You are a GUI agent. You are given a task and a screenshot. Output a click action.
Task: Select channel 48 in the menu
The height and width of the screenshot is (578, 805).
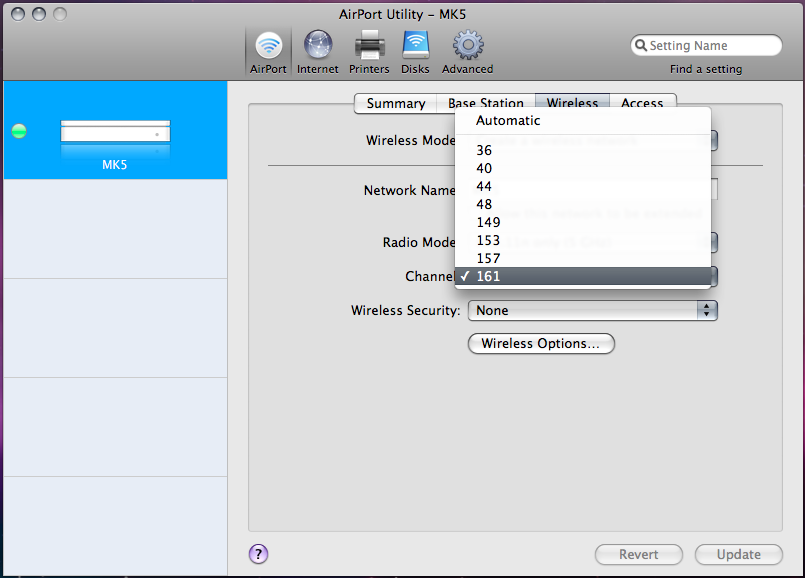coord(583,204)
